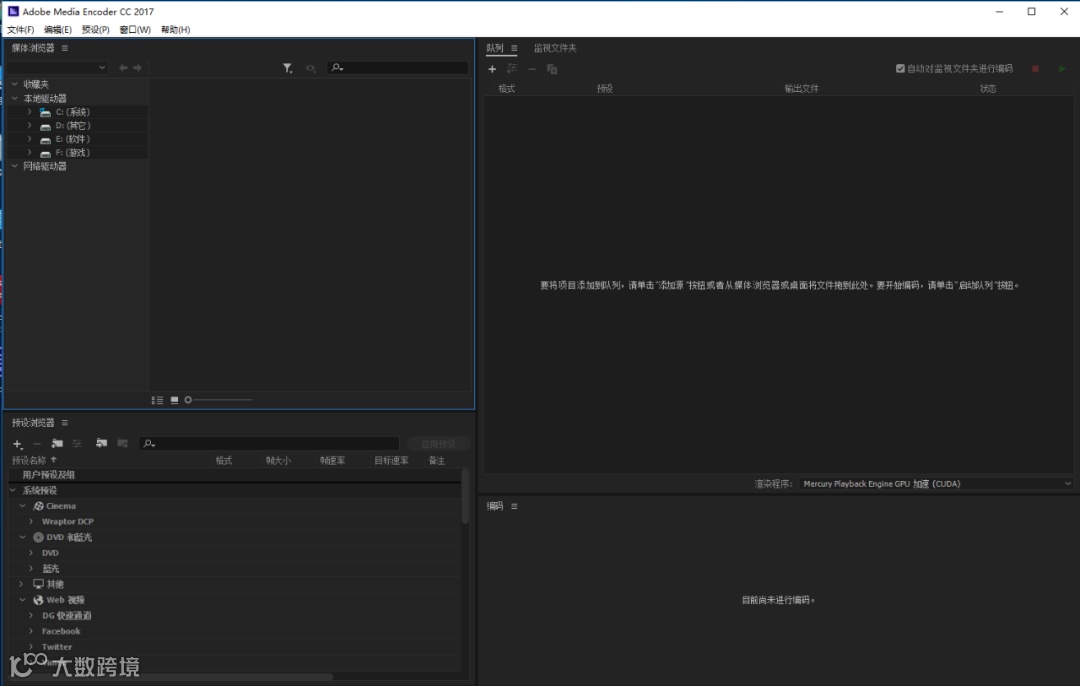Expand the Wraptor DCP presets
The width and height of the screenshot is (1080, 686).
coord(31,521)
